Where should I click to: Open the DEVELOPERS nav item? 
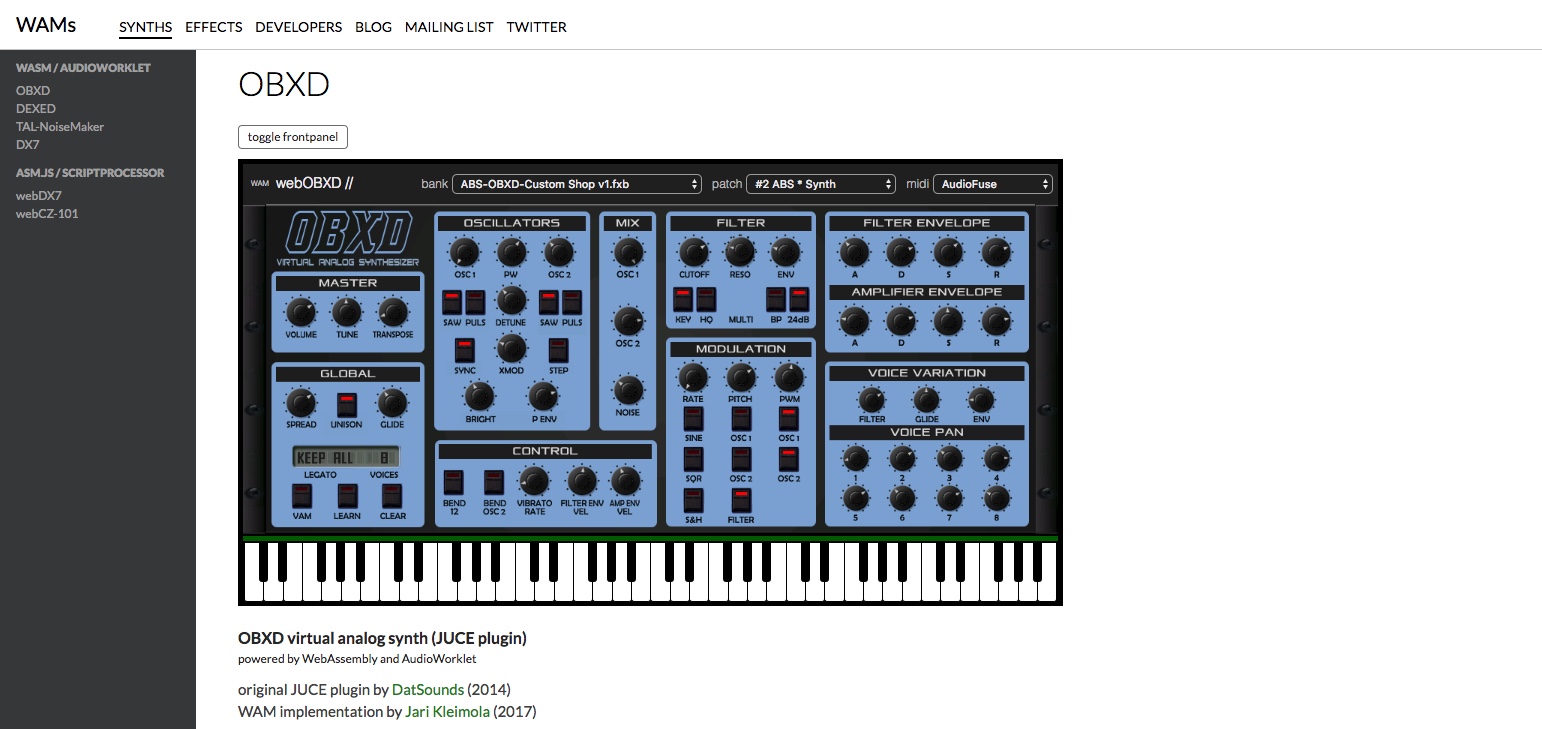pos(298,27)
